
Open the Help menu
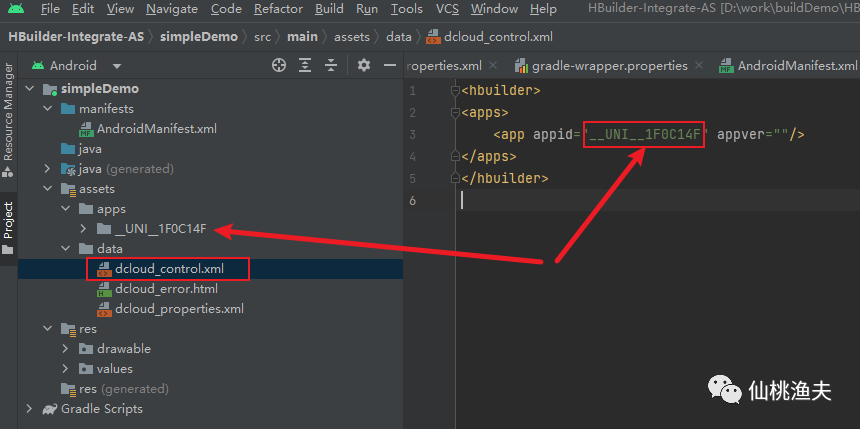[544, 9]
